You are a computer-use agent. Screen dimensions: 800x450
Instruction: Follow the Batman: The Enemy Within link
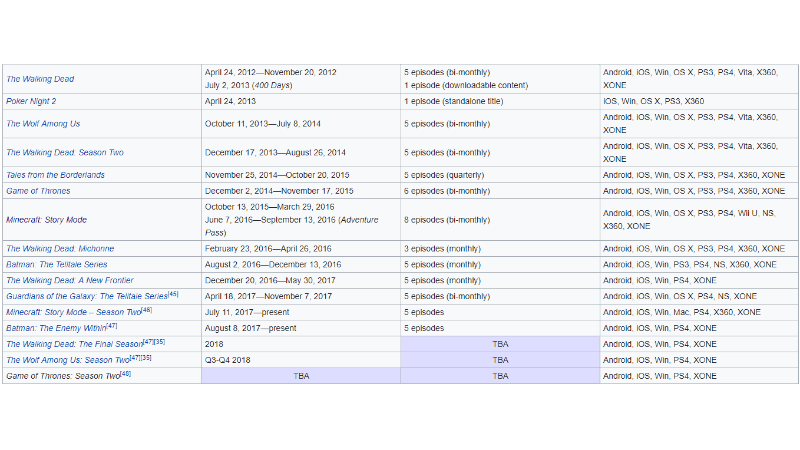[55, 328]
